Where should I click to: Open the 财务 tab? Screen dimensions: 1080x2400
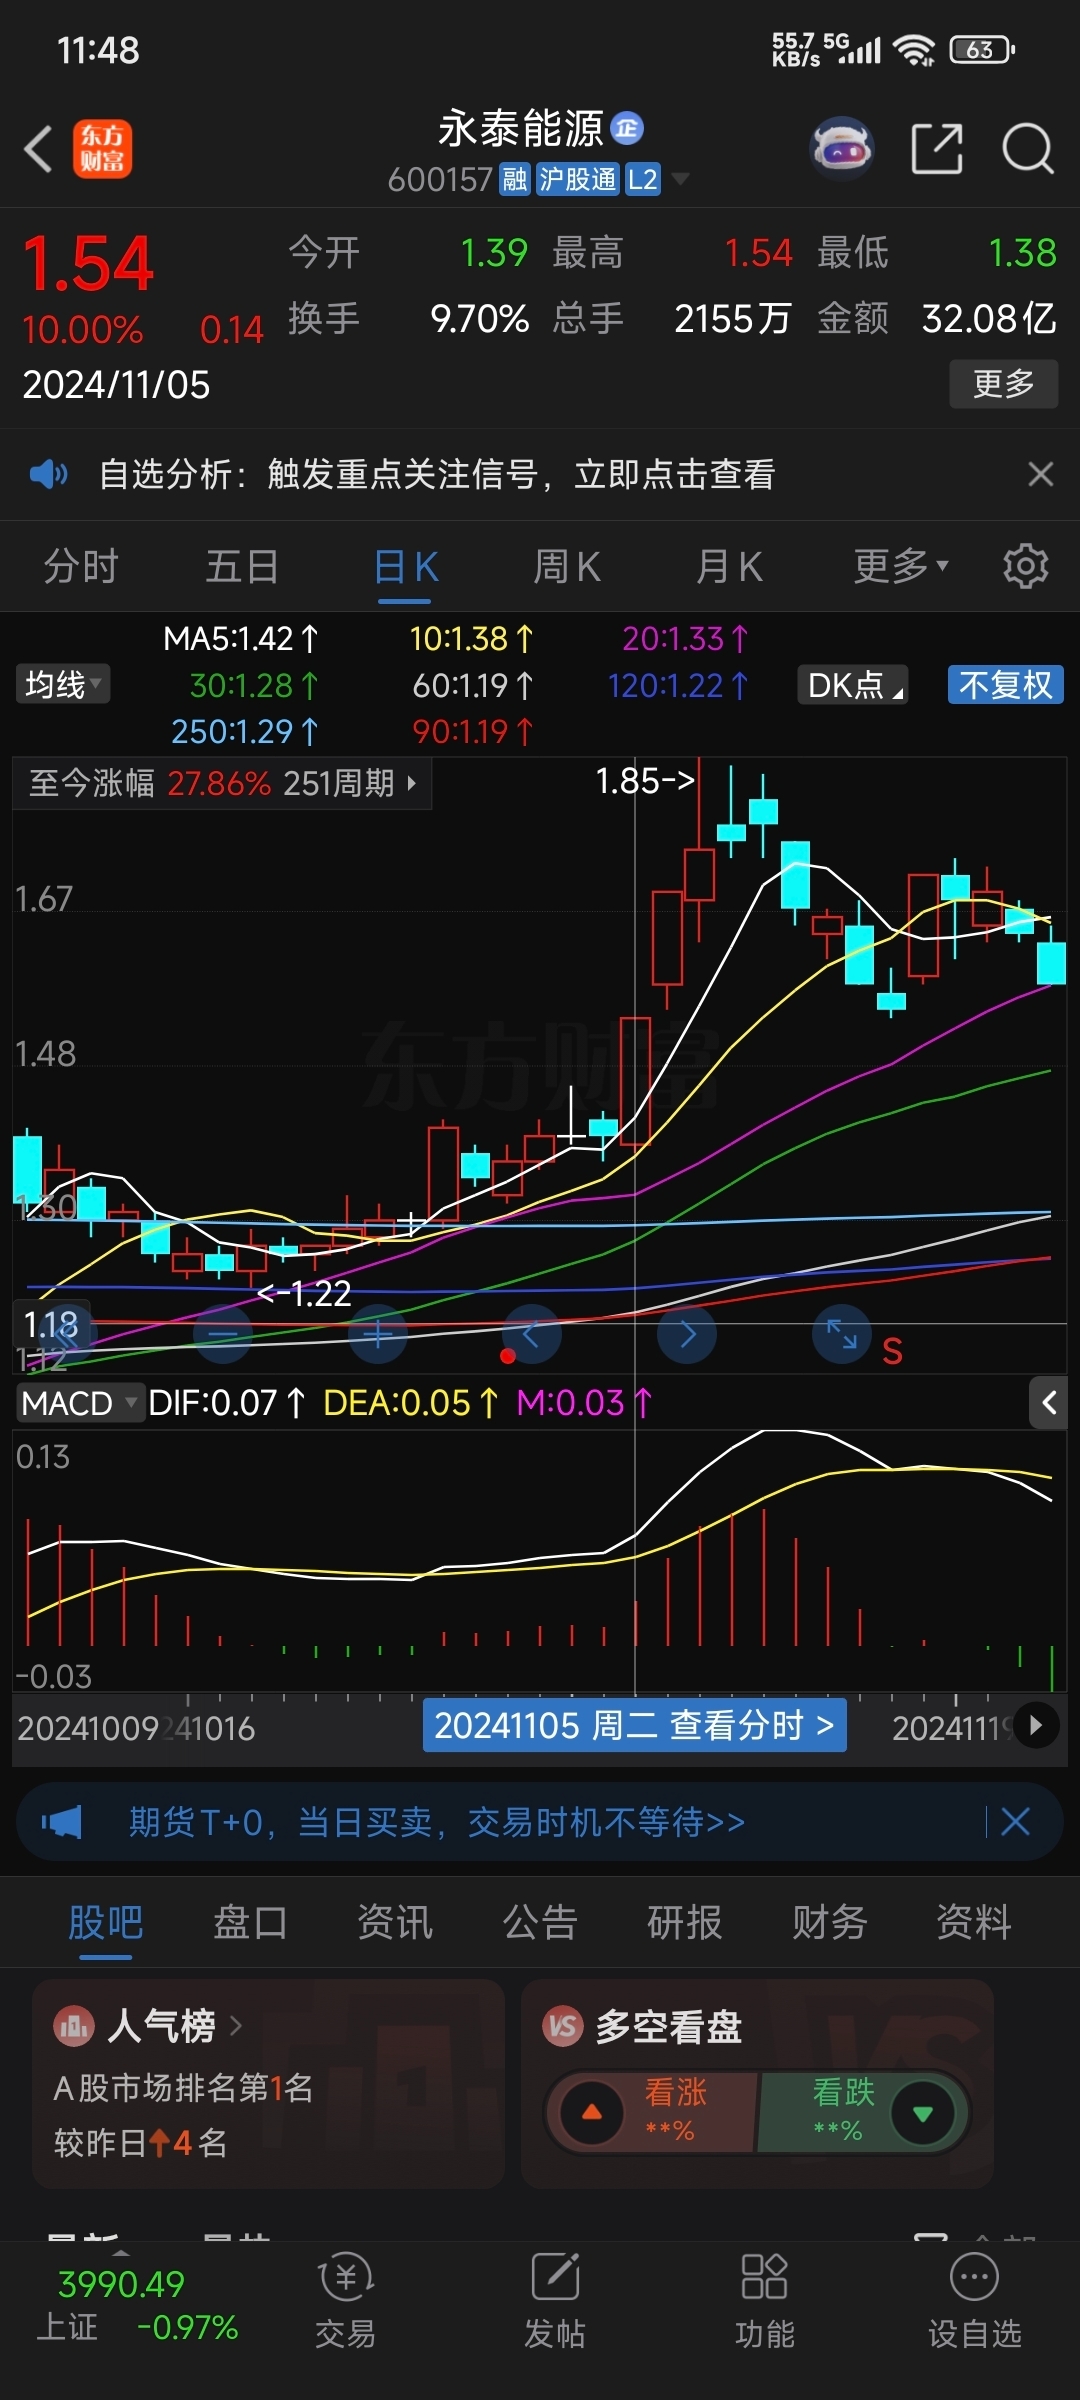click(830, 1922)
